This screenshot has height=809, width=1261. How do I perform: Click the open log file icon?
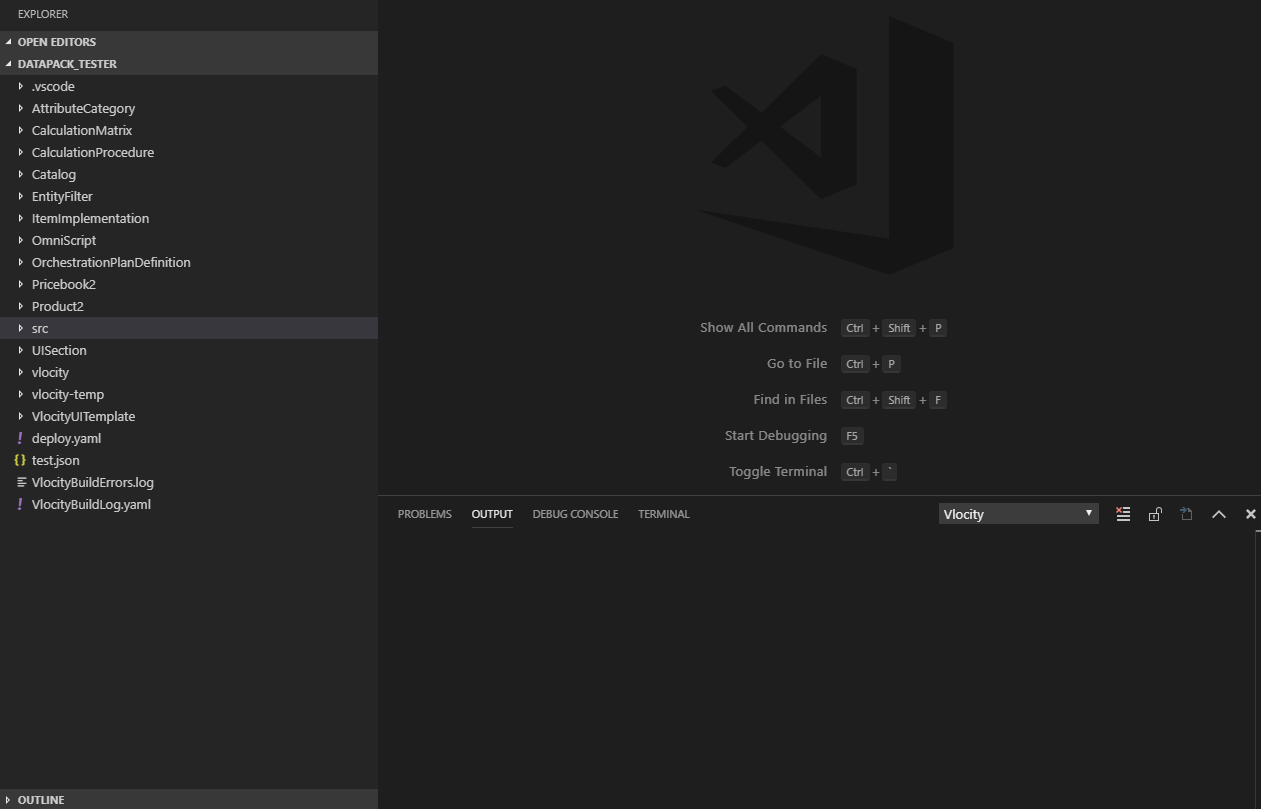[1187, 514]
